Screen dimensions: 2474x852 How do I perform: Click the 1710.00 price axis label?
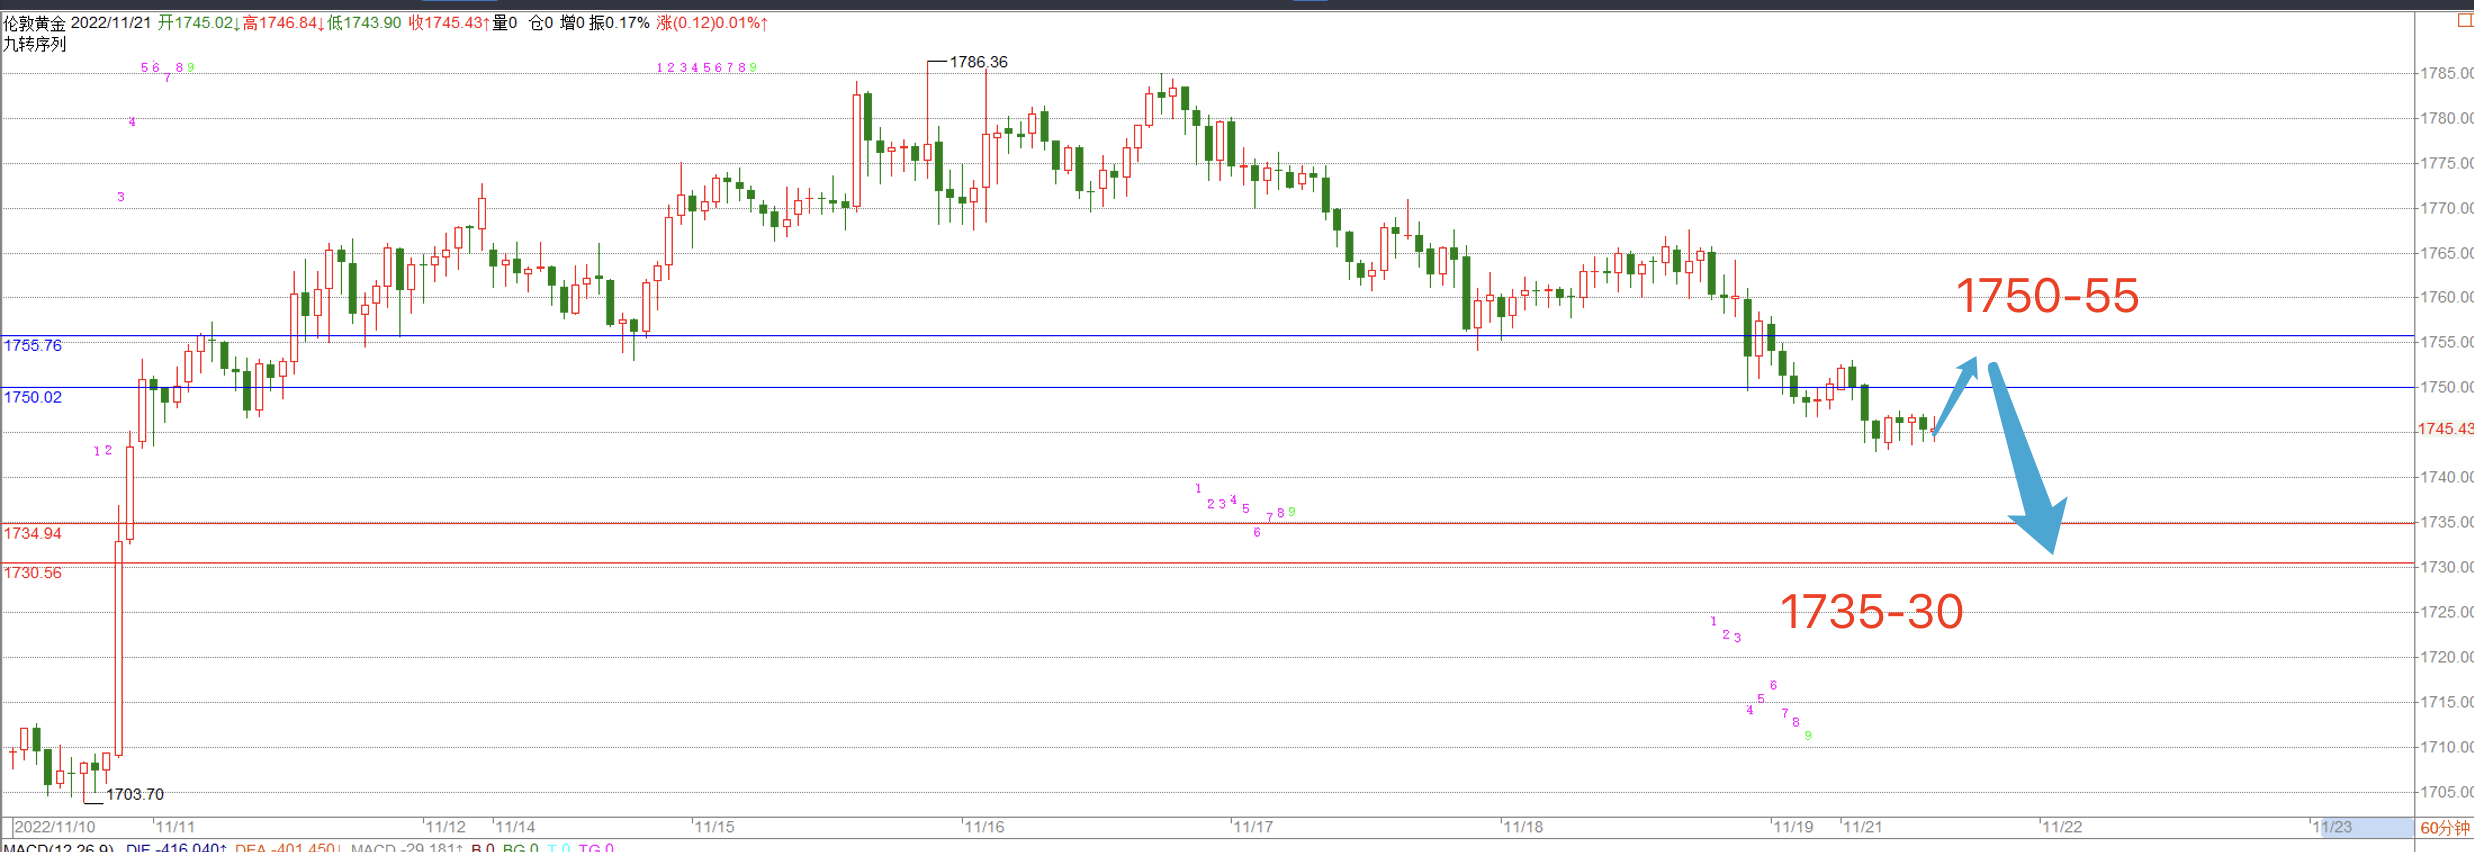2446,747
